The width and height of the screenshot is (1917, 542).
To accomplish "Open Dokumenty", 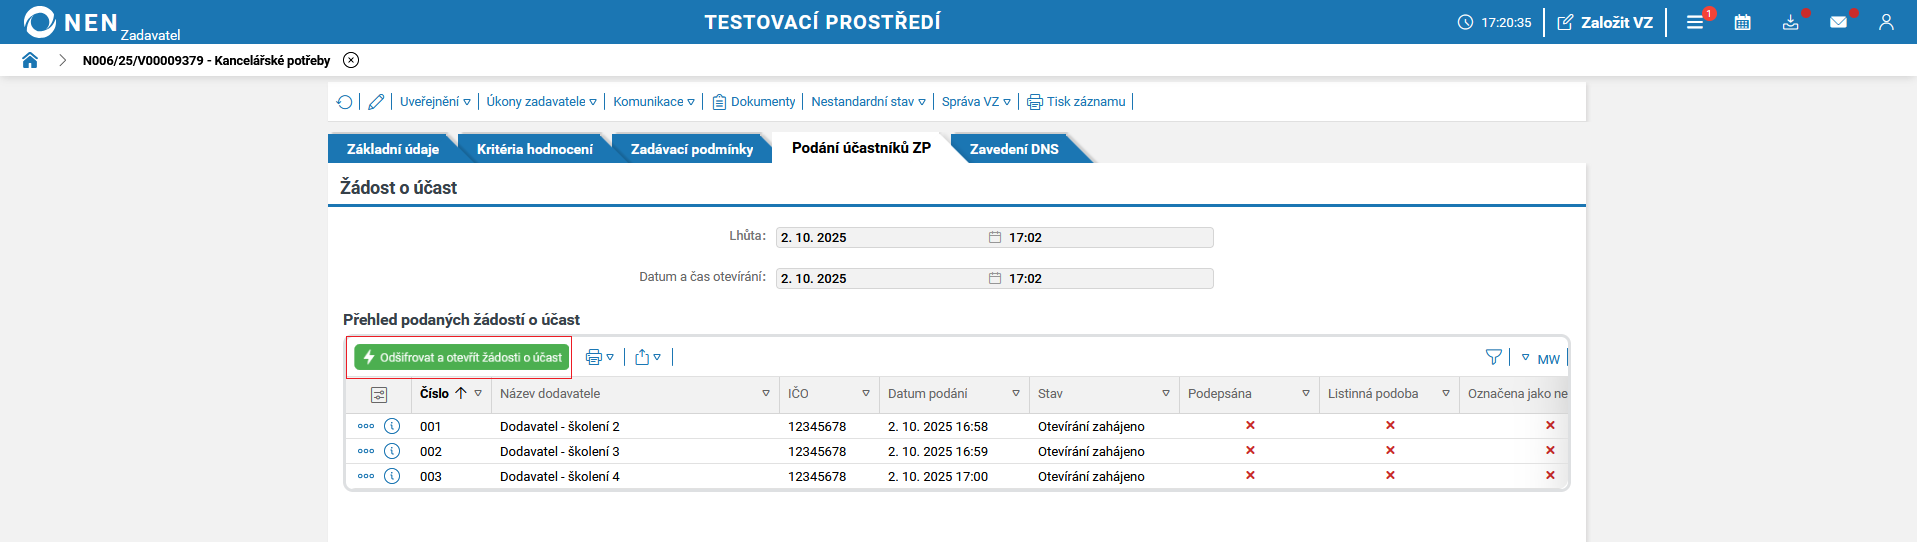I will click(754, 102).
